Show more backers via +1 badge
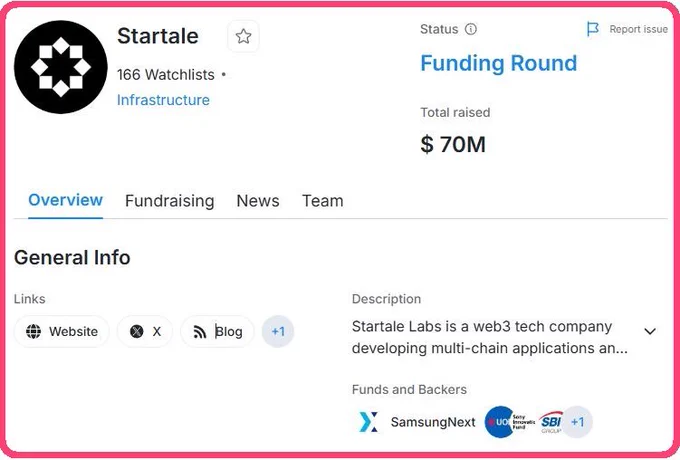 point(577,422)
